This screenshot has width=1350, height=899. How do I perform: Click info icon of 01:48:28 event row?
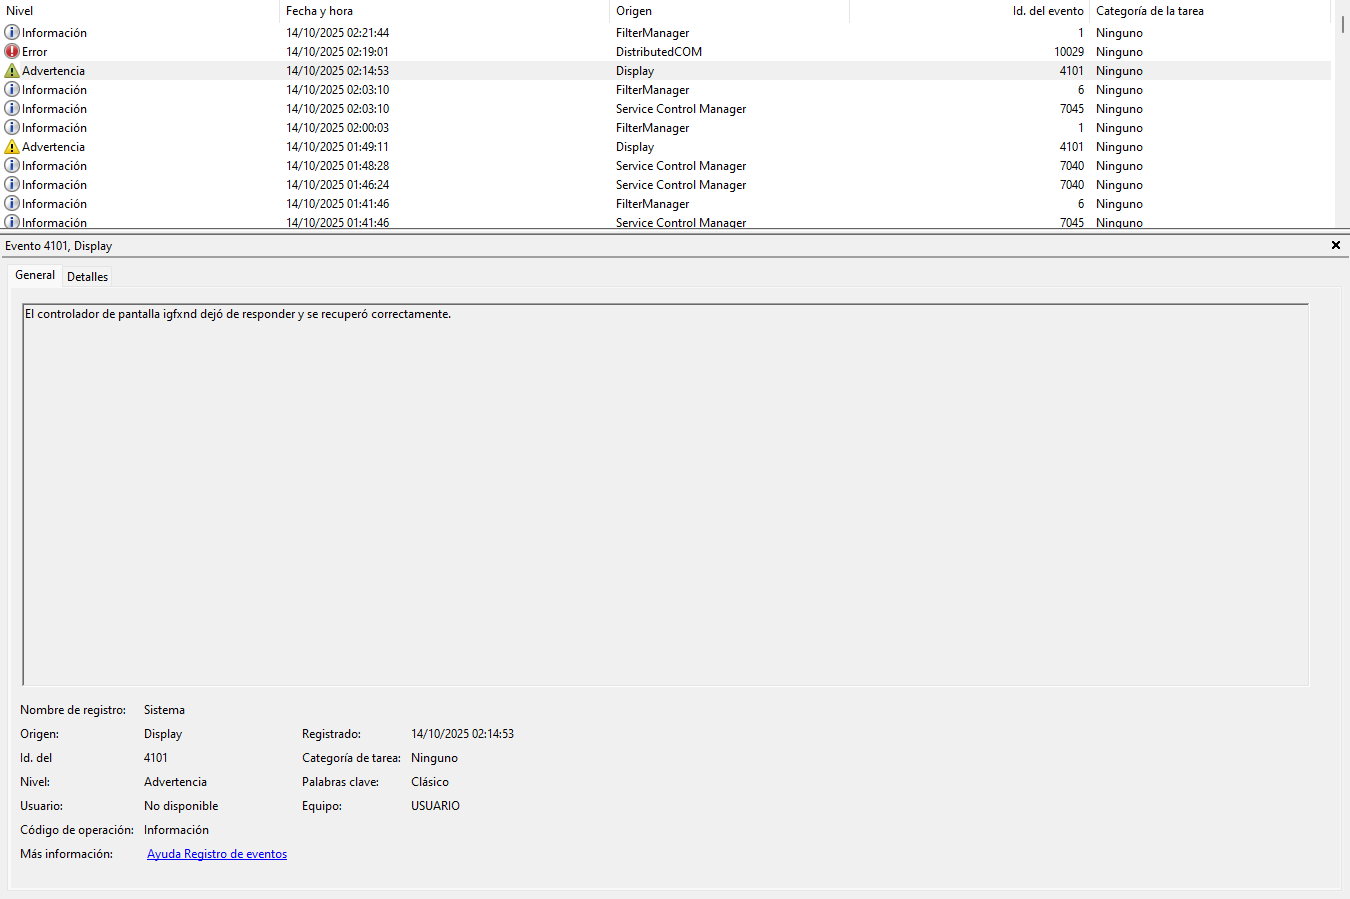pyautogui.click(x=12, y=166)
